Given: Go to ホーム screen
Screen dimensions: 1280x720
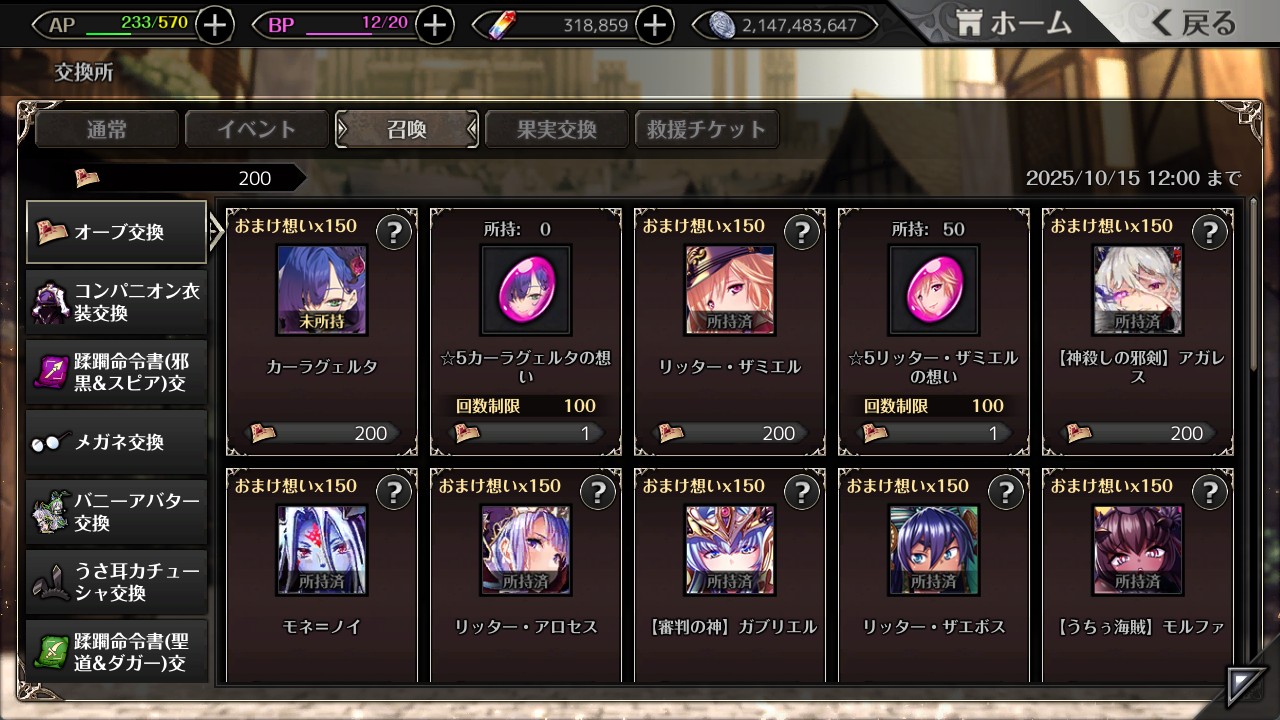Looking at the screenshot, I should tap(1013, 23).
